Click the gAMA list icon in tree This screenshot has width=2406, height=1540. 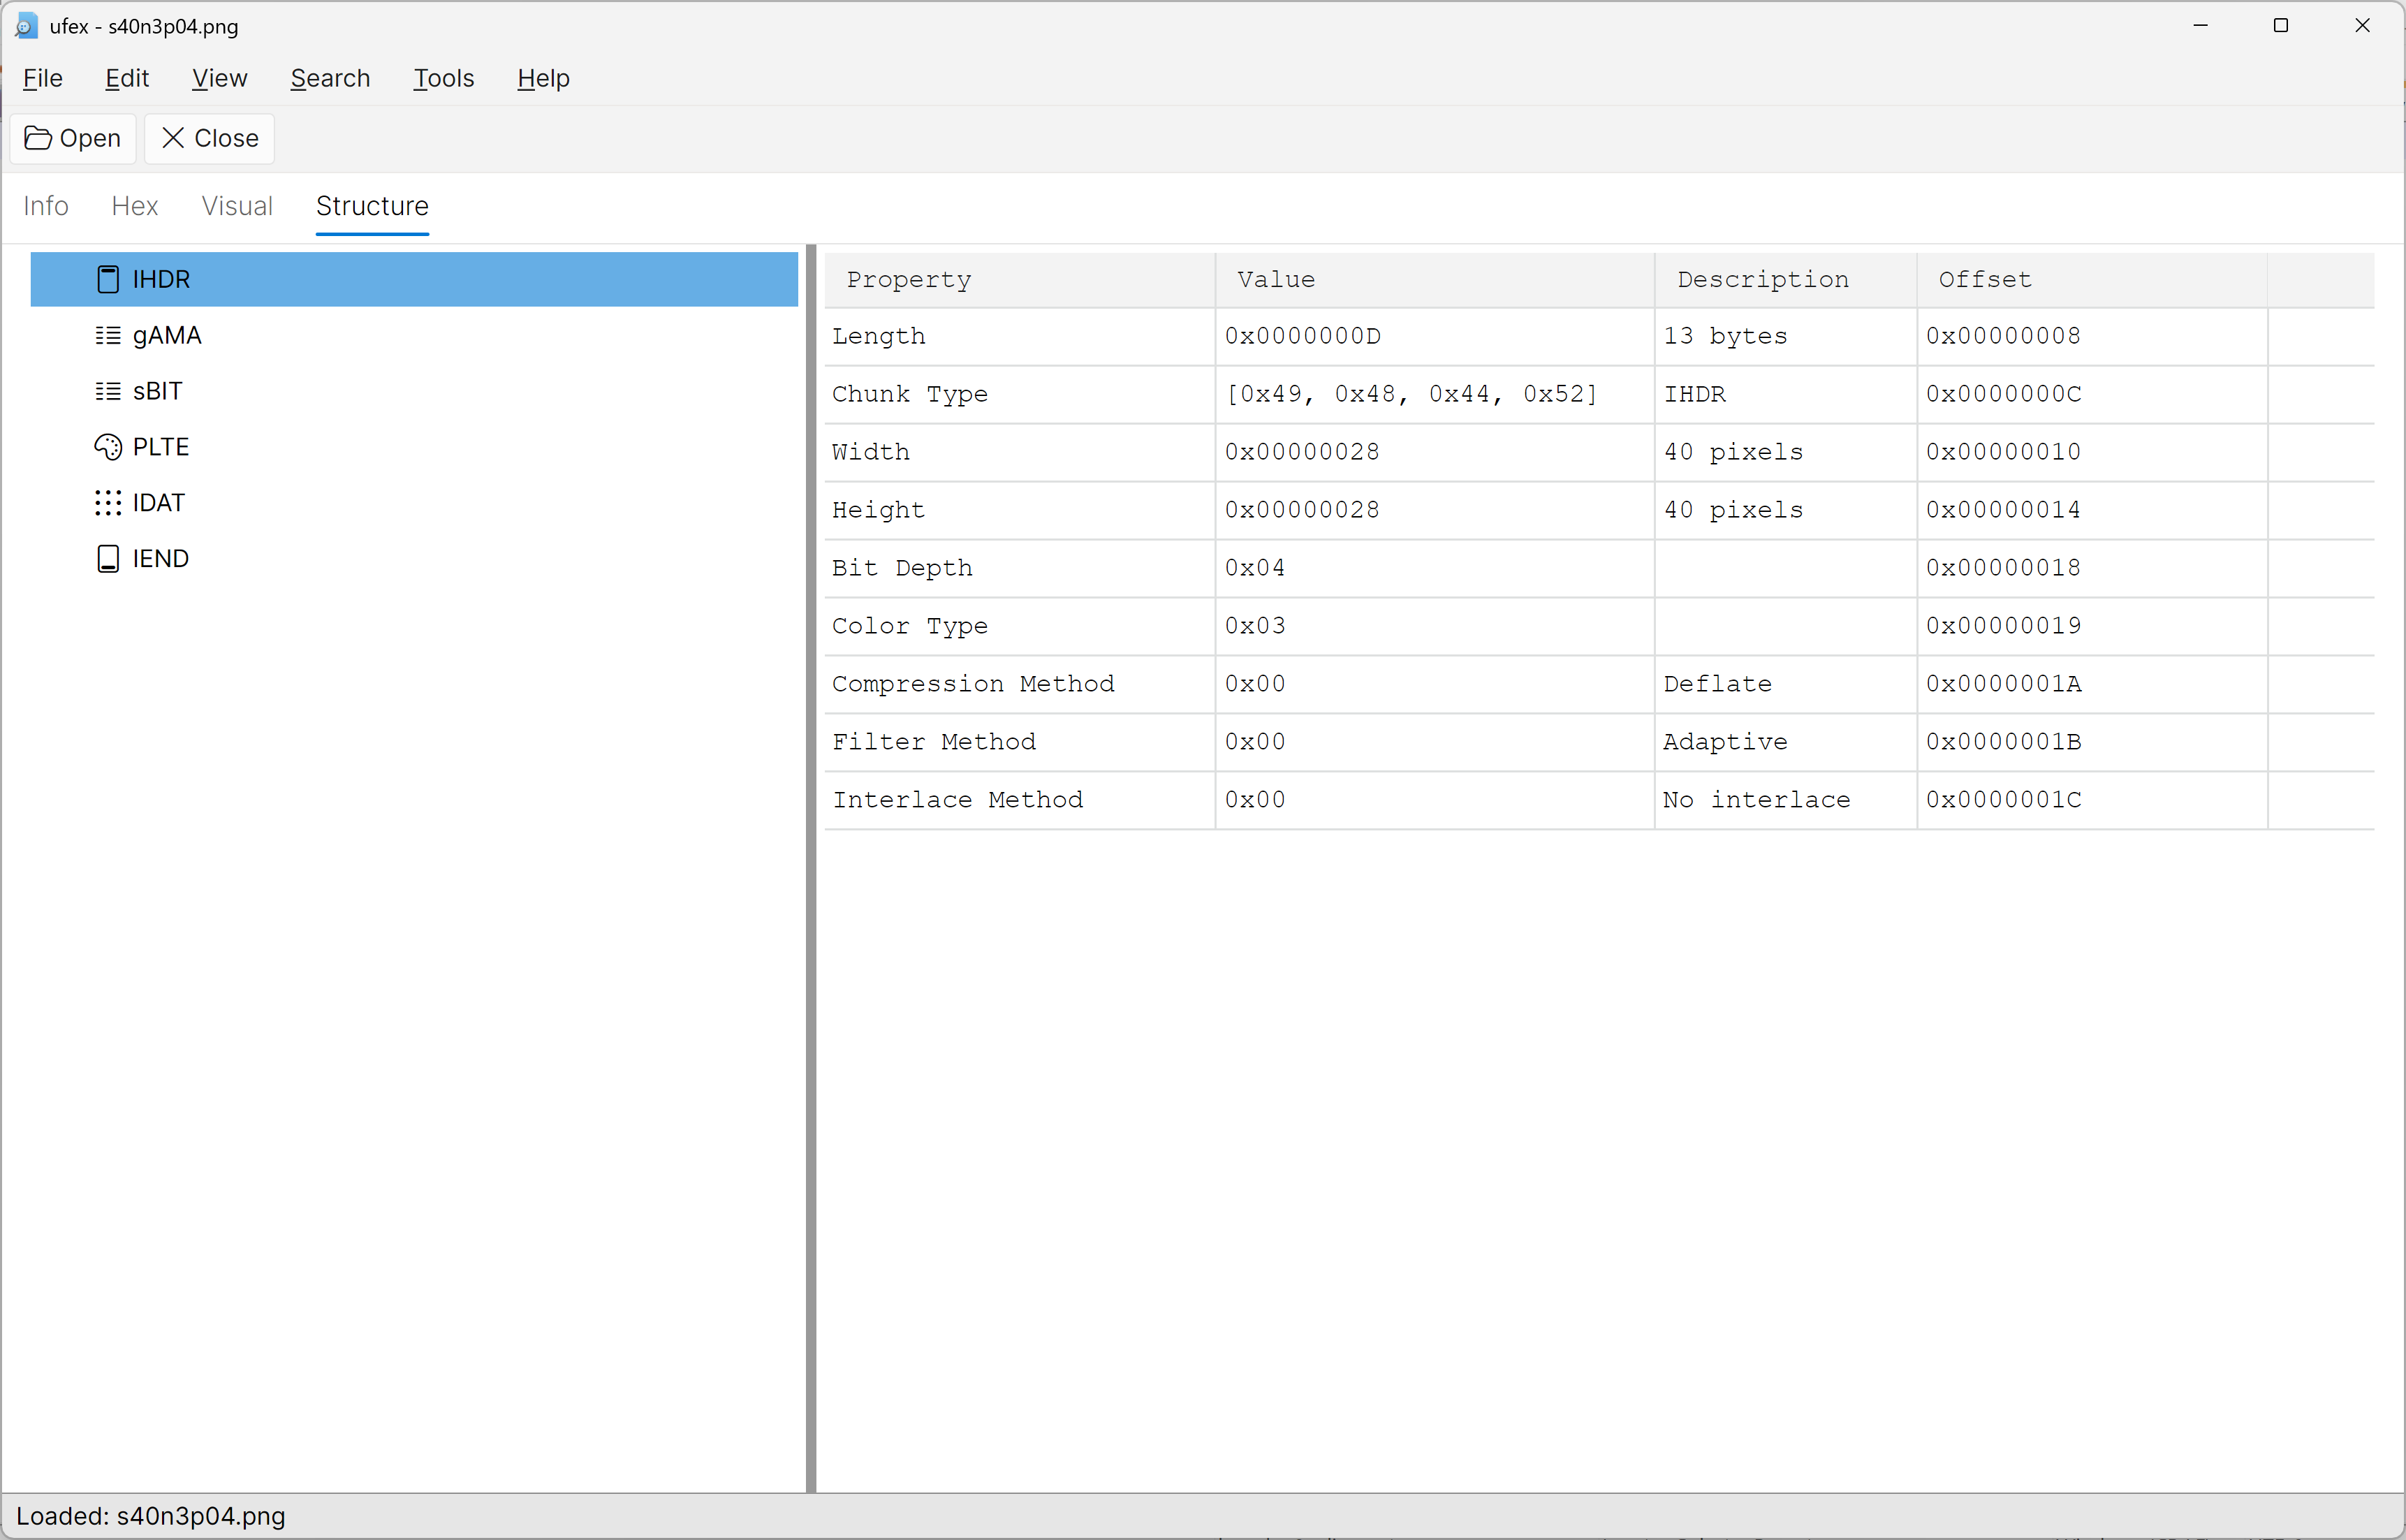point(108,335)
